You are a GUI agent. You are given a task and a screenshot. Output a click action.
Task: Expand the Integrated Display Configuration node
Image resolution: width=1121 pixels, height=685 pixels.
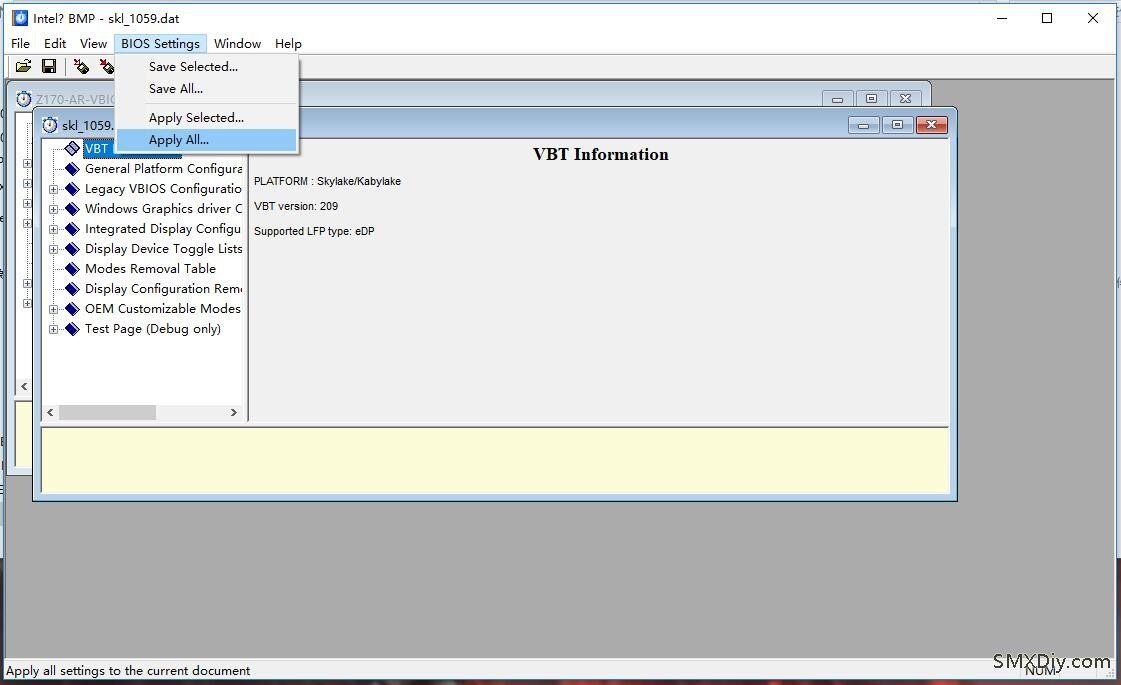pos(54,230)
